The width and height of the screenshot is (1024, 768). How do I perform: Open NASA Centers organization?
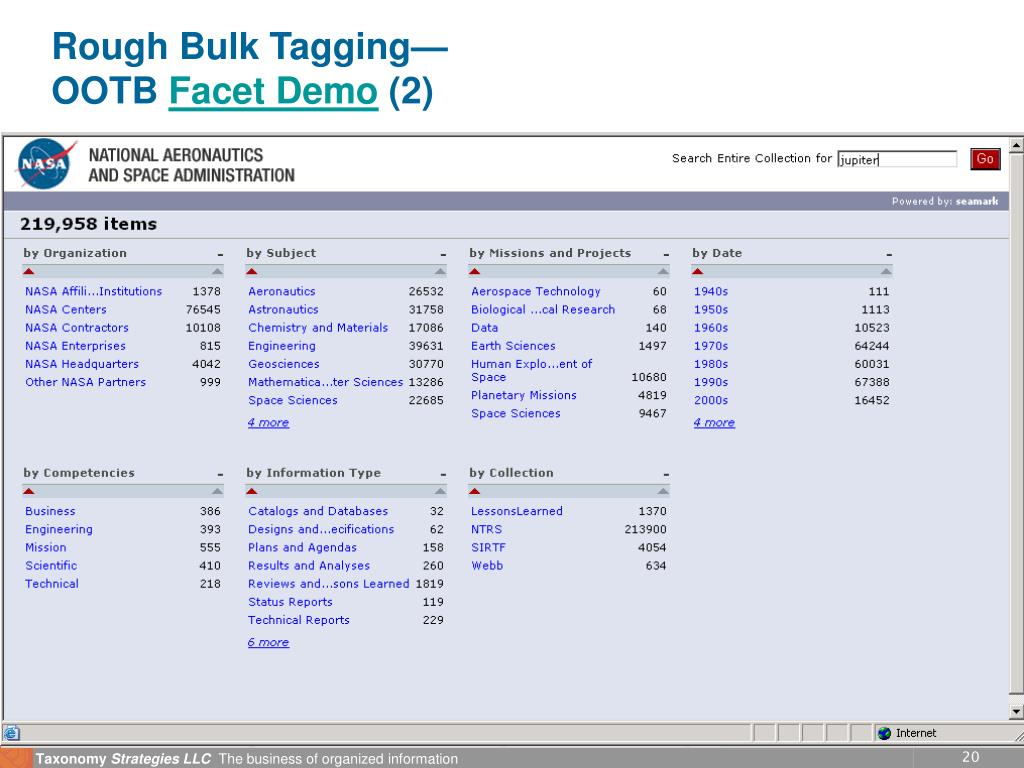click(x=66, y=310)
